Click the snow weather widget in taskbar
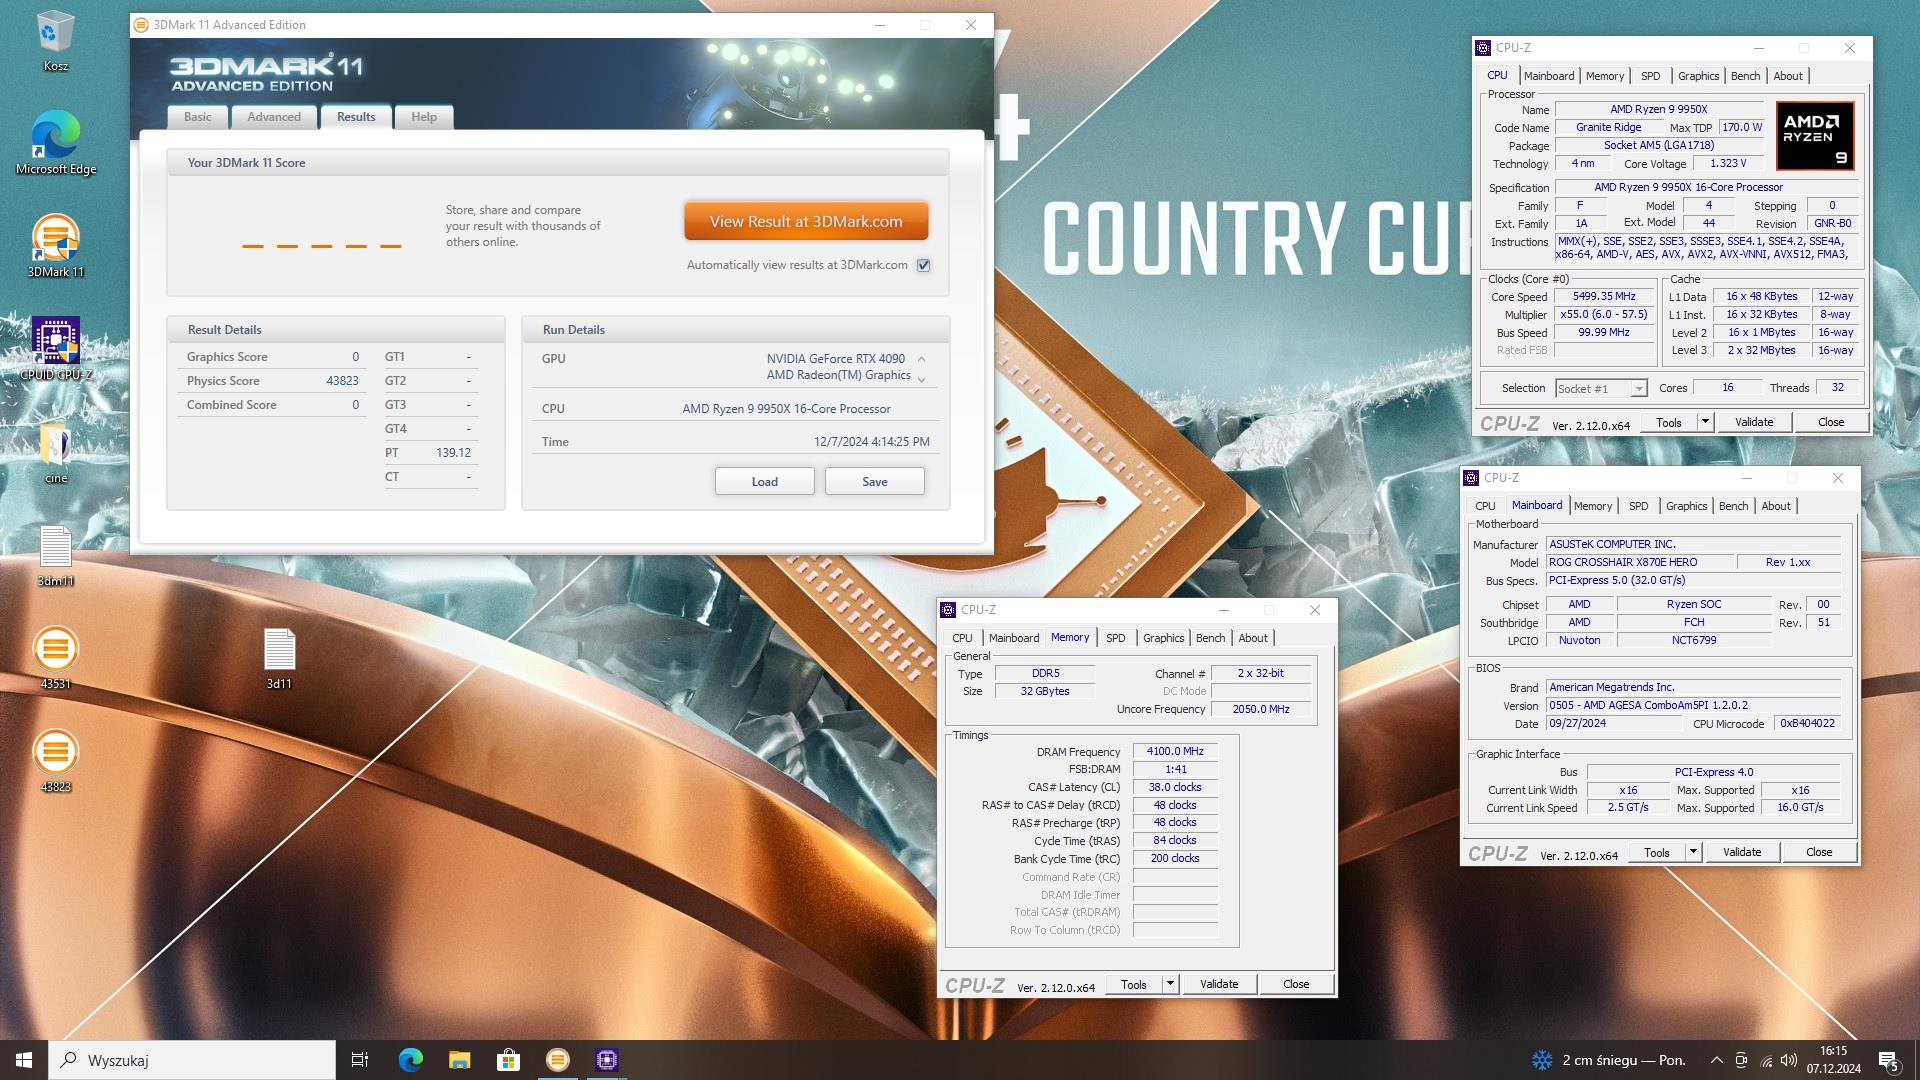The image size is (1920, 1080). coord(1609,1060)
